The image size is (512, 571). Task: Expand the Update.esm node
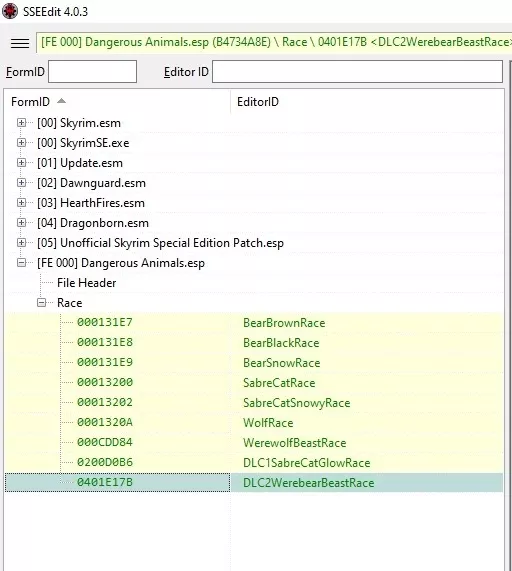tap(21, 163)
